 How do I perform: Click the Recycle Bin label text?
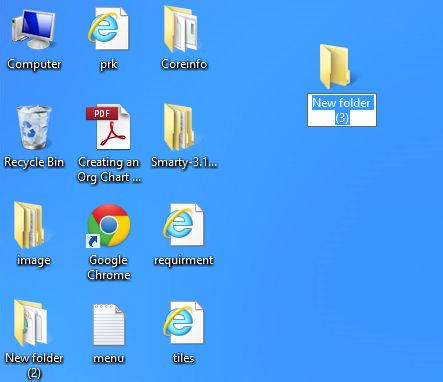(x=34, y=162)
